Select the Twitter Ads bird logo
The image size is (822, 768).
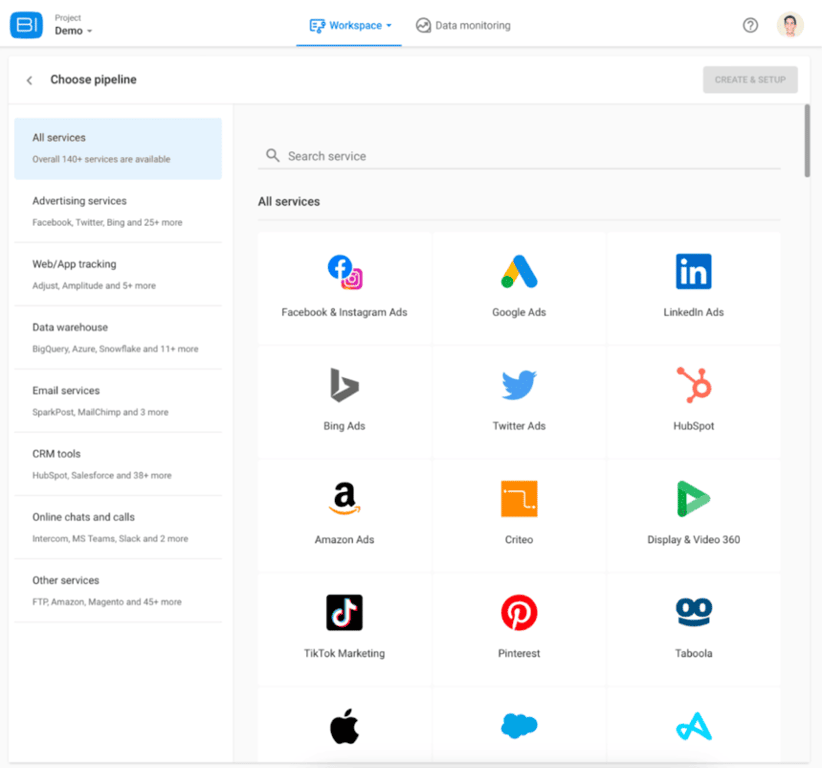click(519, 385)
